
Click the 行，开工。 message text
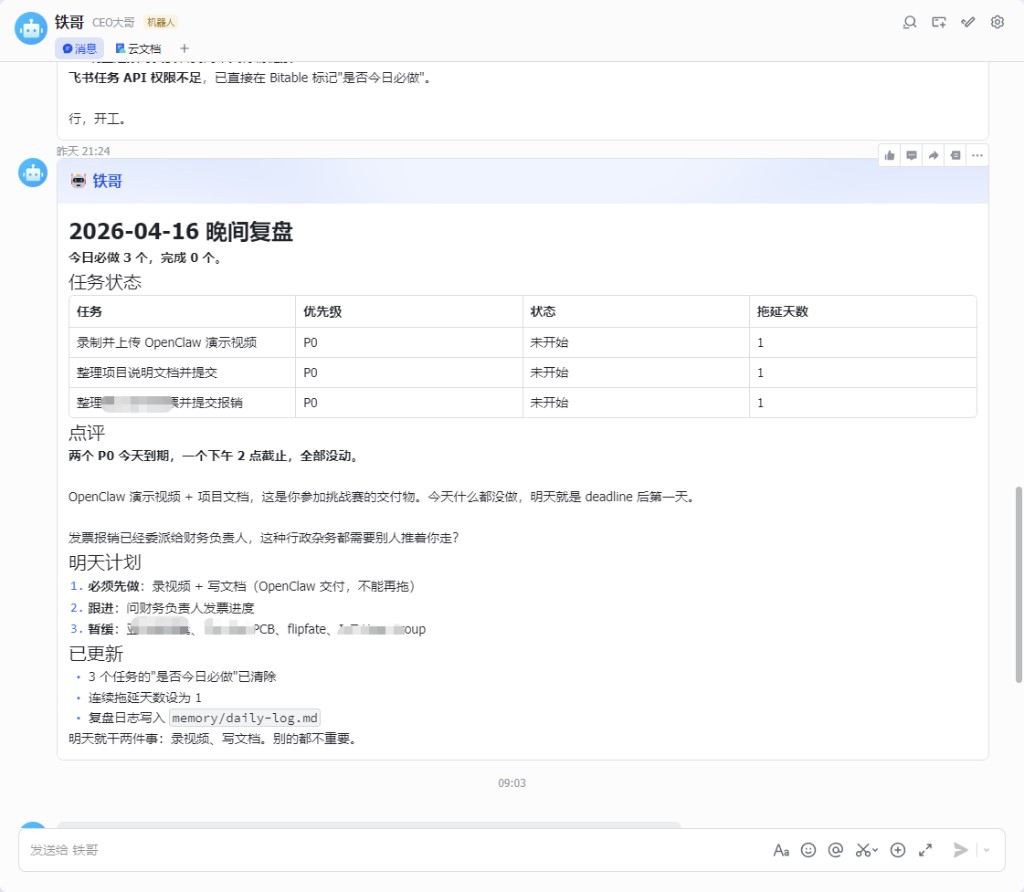(97, 118)
